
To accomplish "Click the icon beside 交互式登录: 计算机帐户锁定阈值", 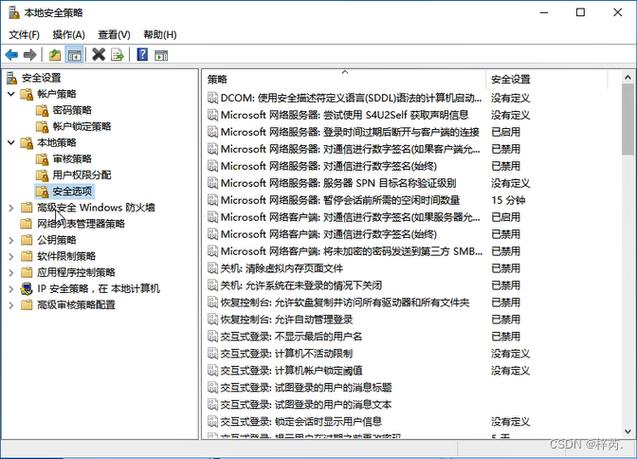I will [212, 370].
